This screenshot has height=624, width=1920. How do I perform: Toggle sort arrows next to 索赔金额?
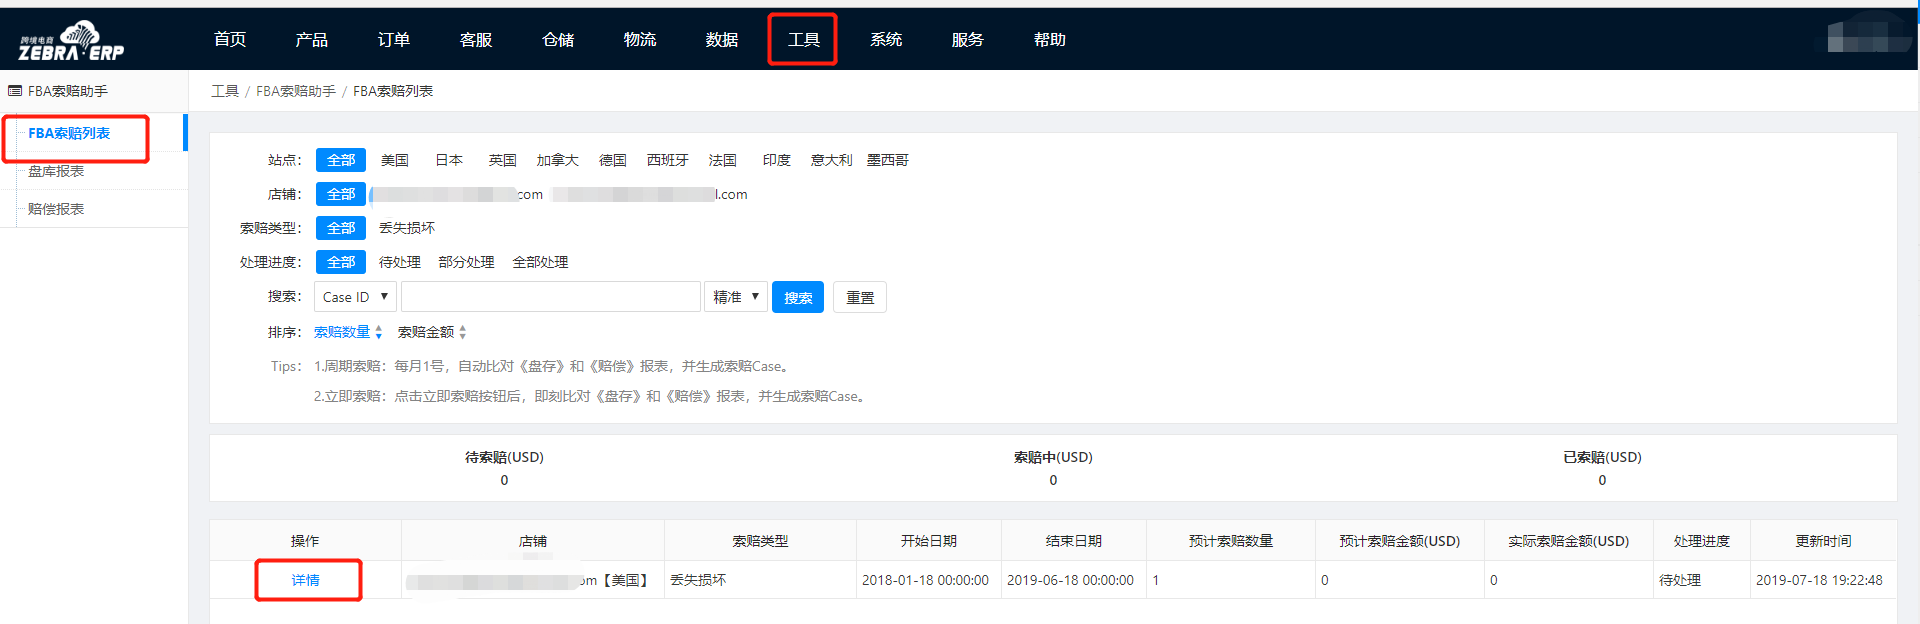click(x=463, y=332)
